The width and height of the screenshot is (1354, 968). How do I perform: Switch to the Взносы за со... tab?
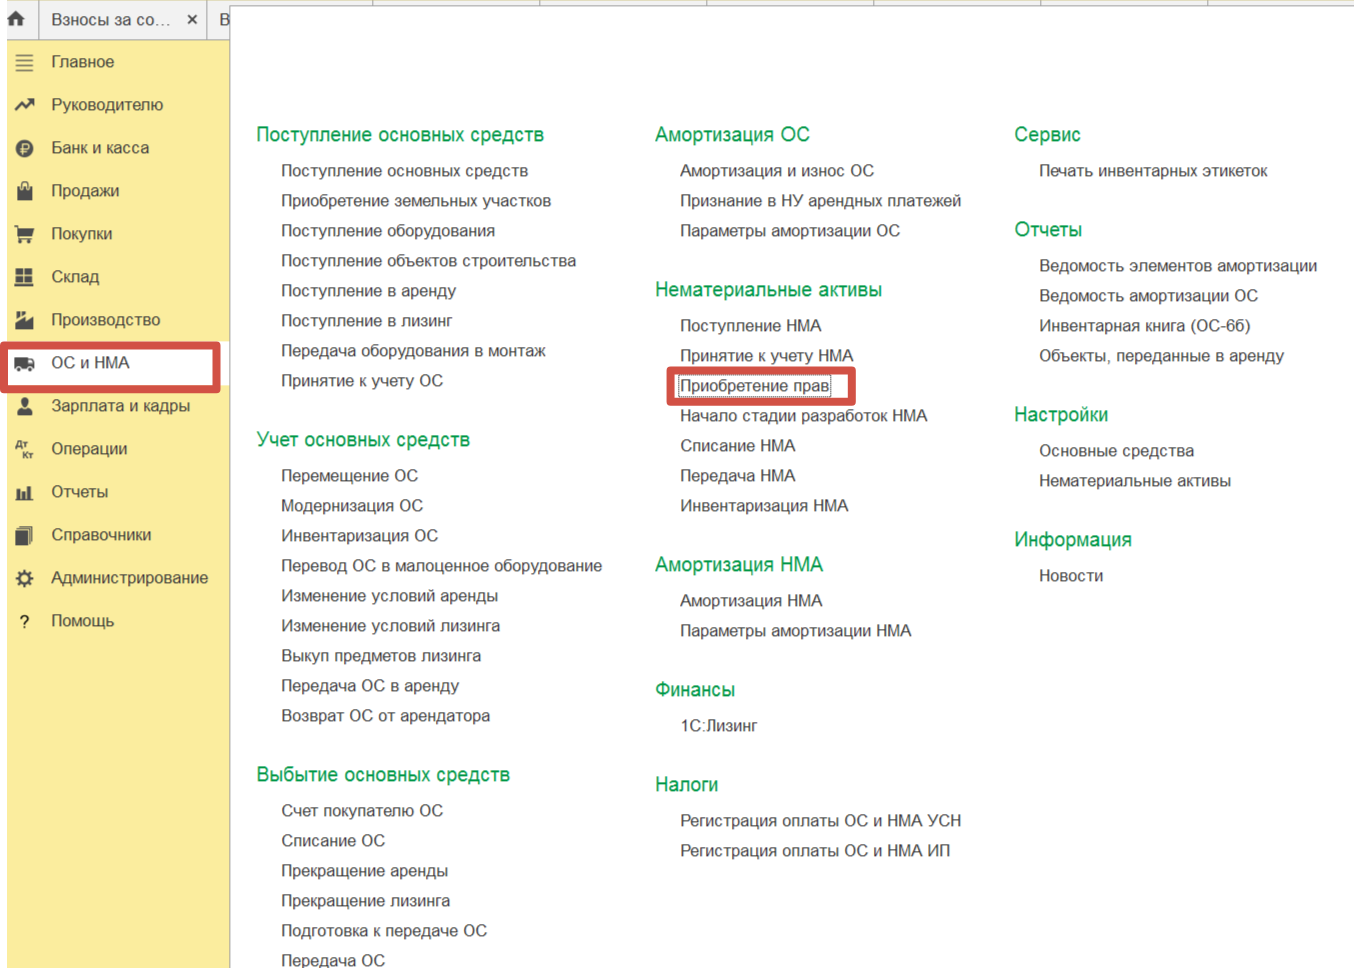click(x=111, y=20)
